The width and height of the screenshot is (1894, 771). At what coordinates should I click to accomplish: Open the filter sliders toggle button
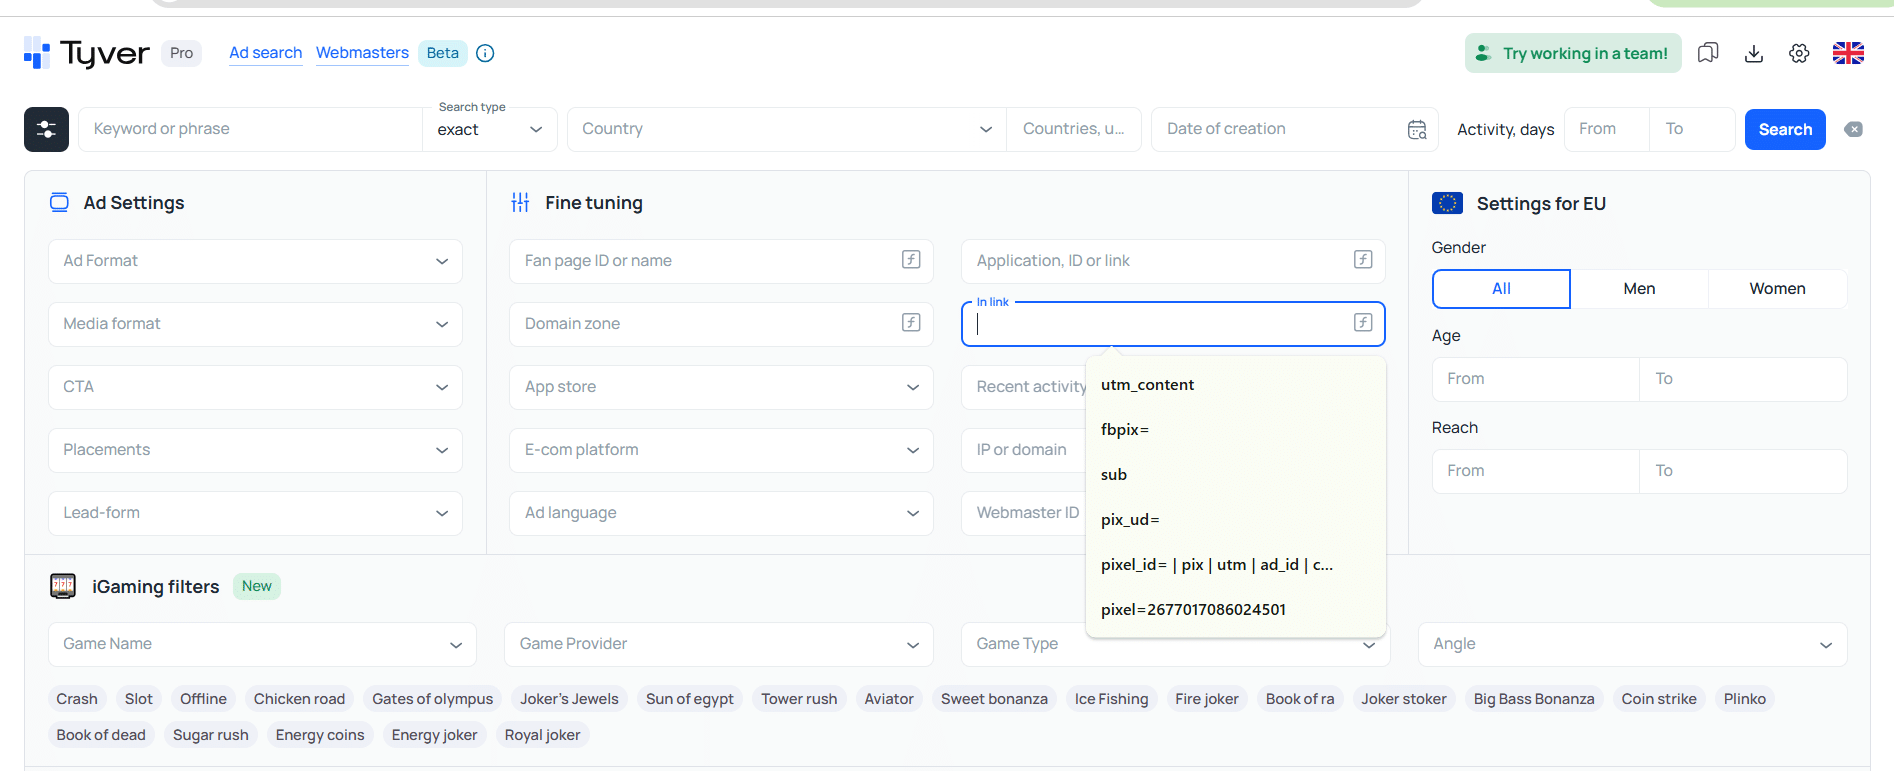point(46,129)
